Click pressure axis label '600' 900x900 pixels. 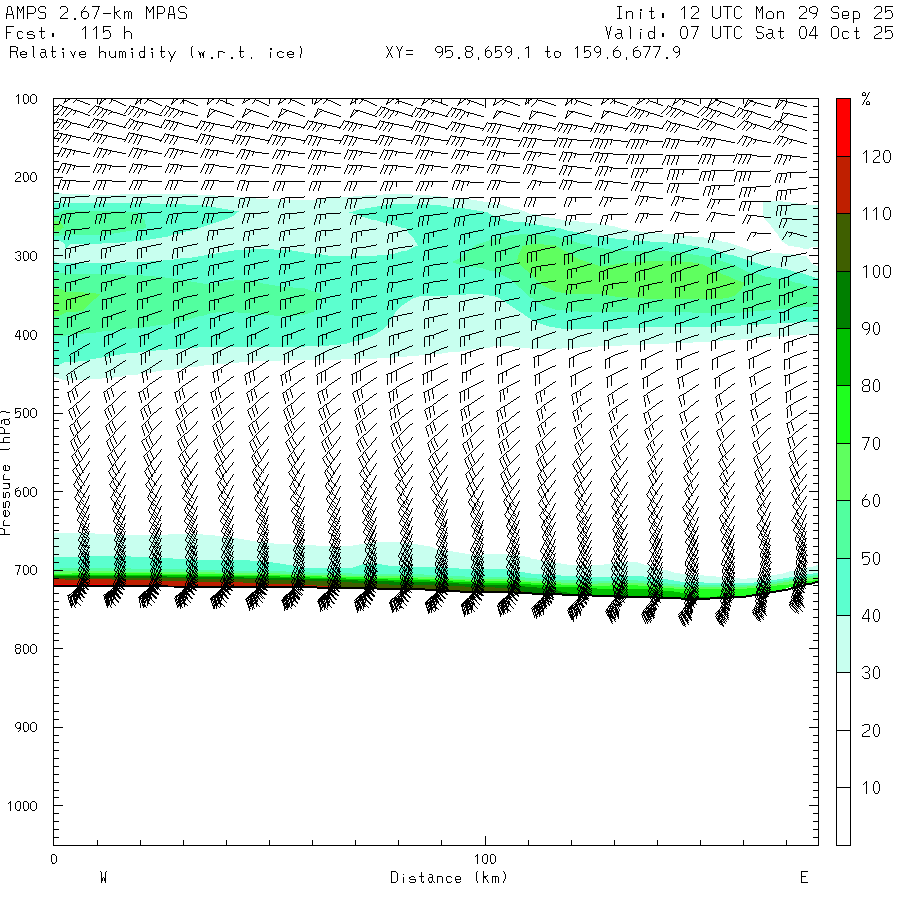tap(26, 492)
